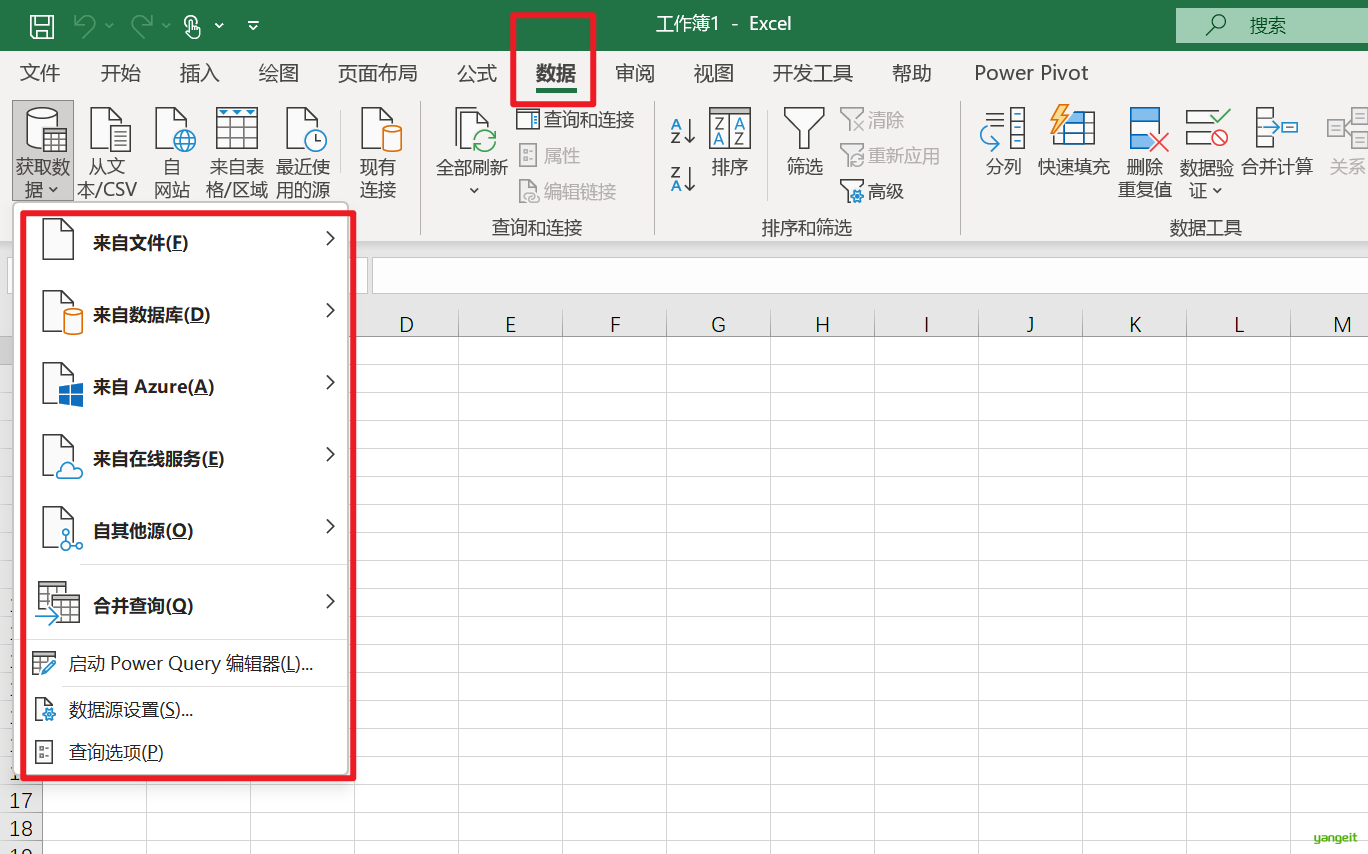Image resolution: width=1368 pixels, height=854 pixels.
Task: Click the Filter (筛选) funnel icon
Action: pyautogui.click(x=804, y=130)
